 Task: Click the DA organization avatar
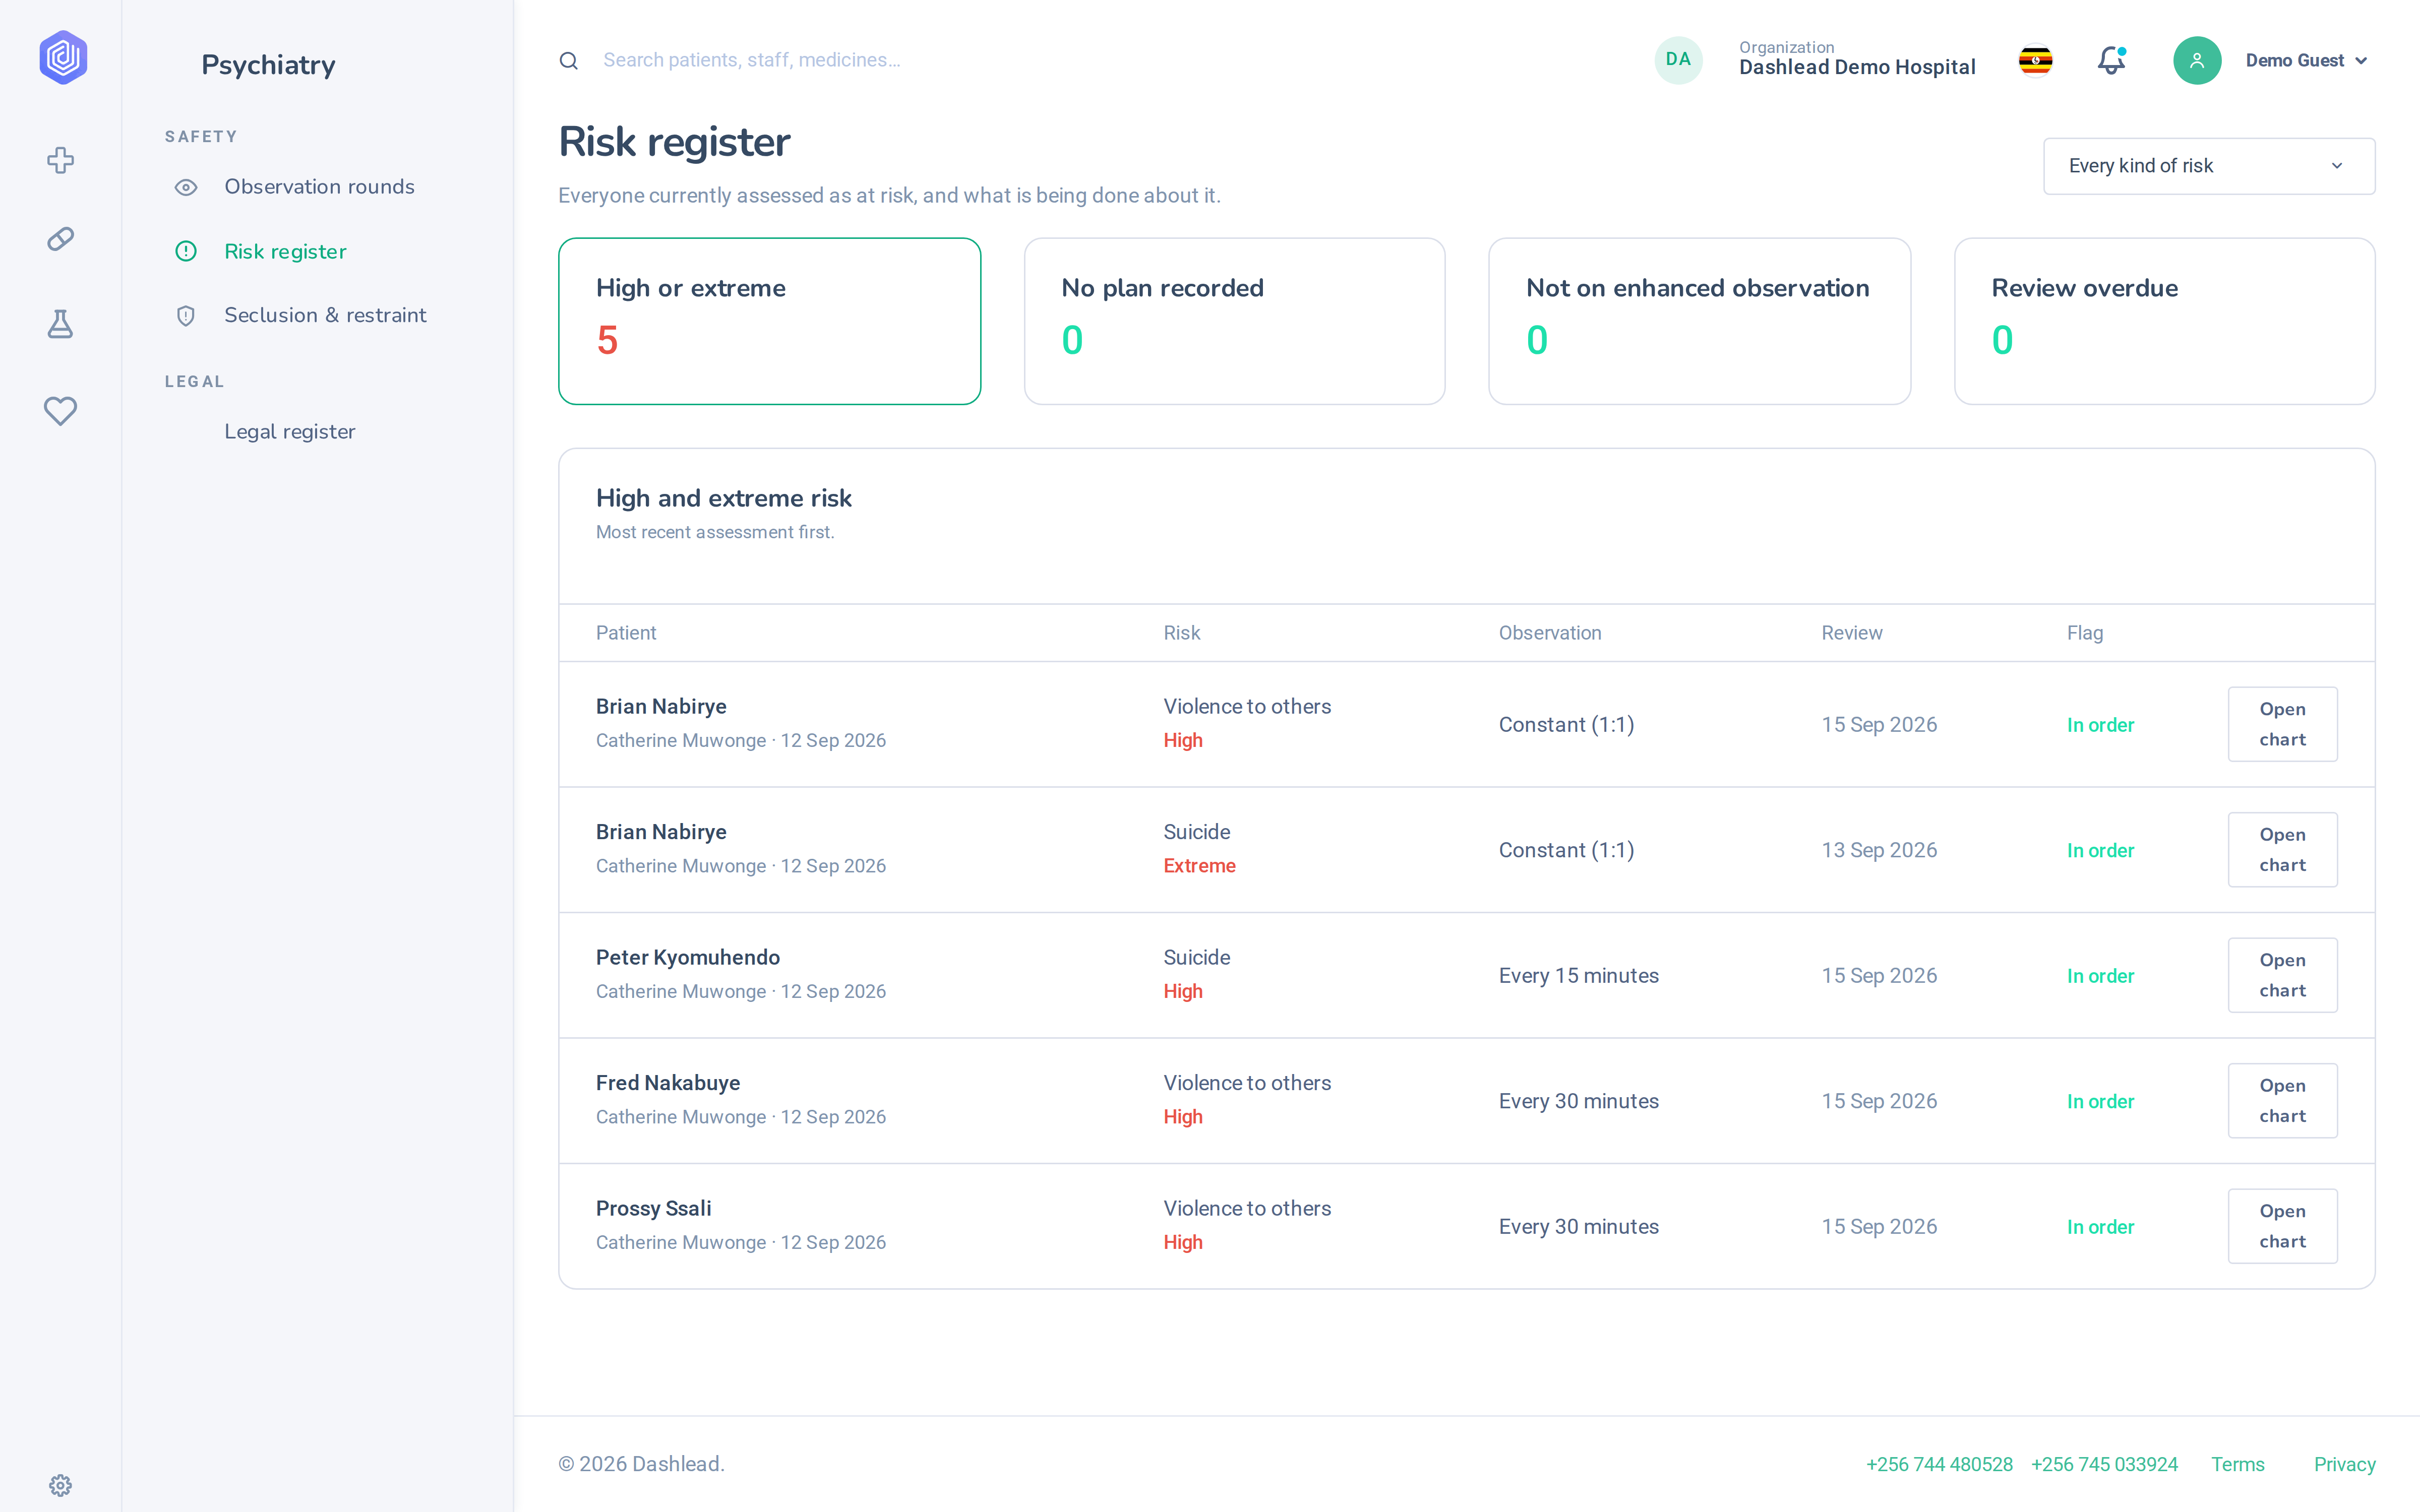[1678, 60]
